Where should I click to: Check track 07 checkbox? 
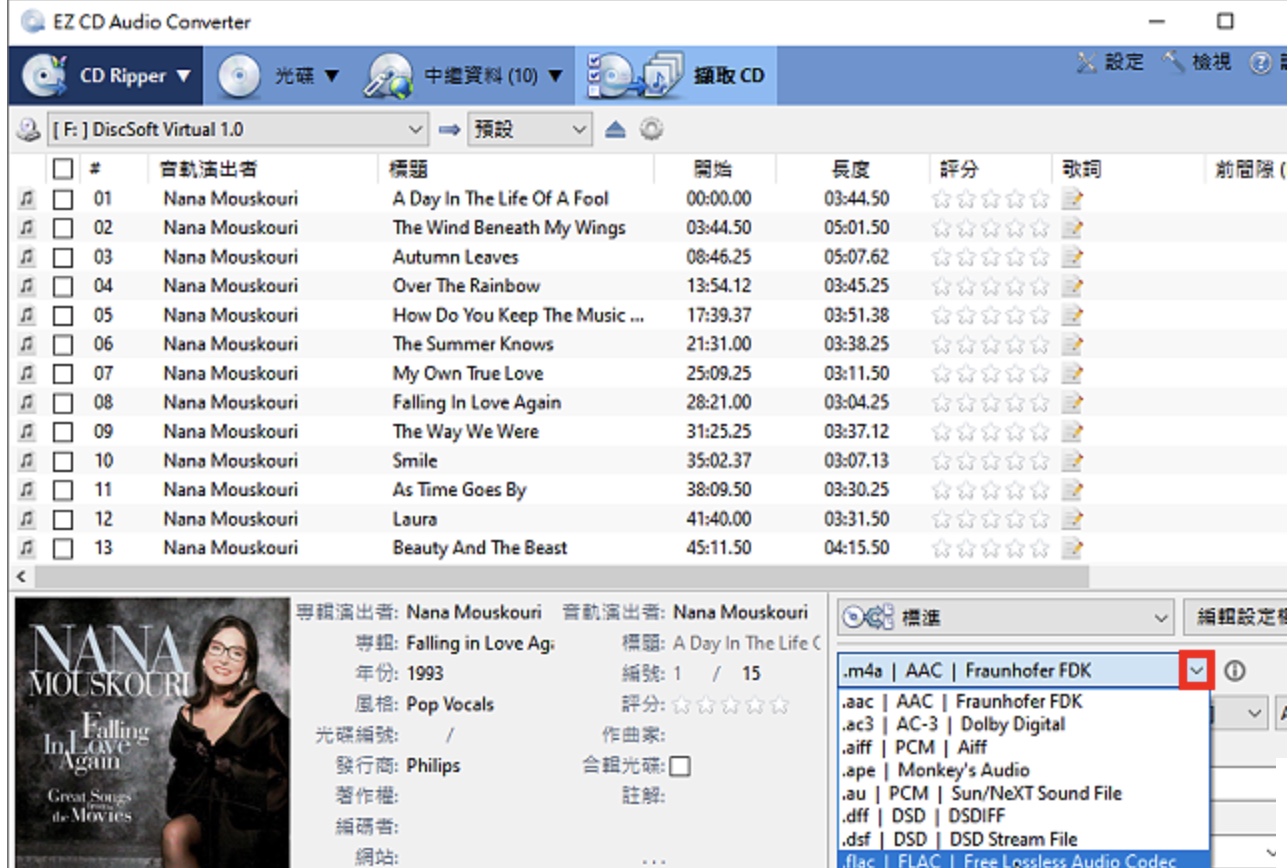point(63,374)
